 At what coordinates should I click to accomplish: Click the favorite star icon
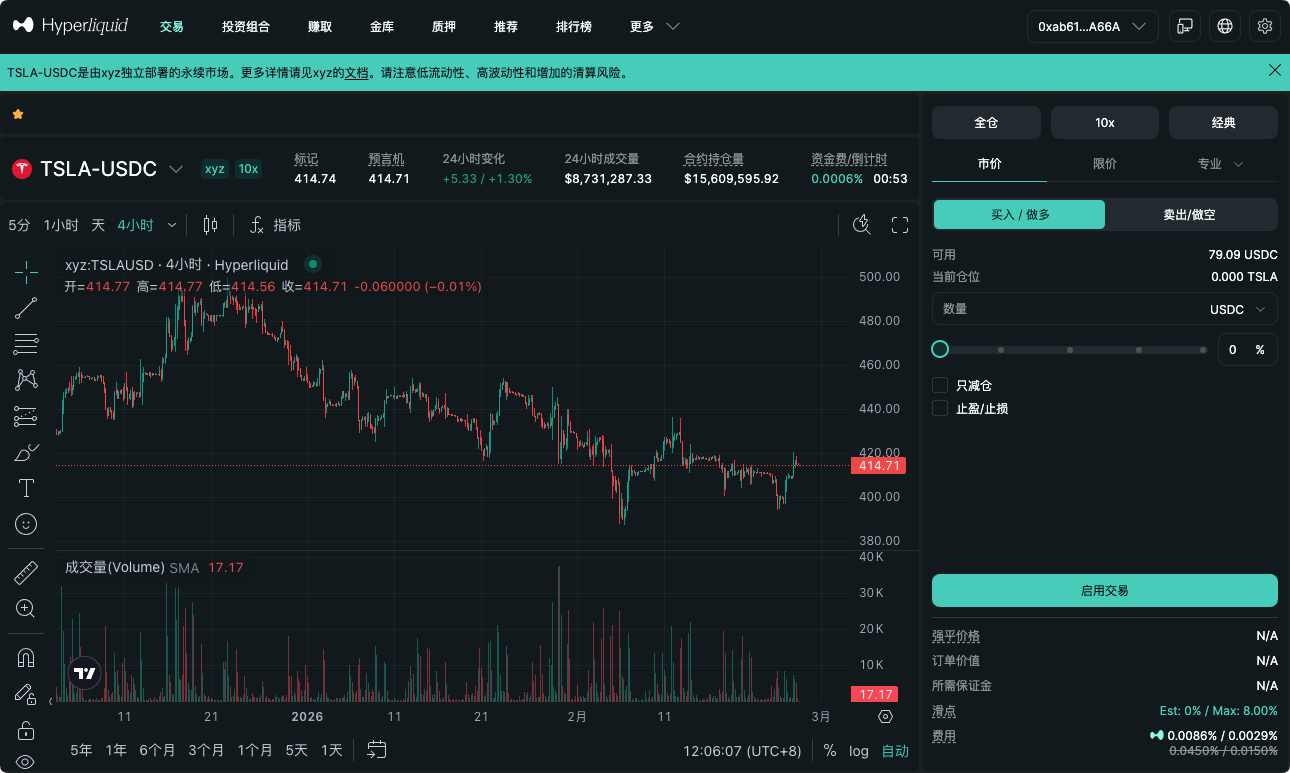point(18,114)
